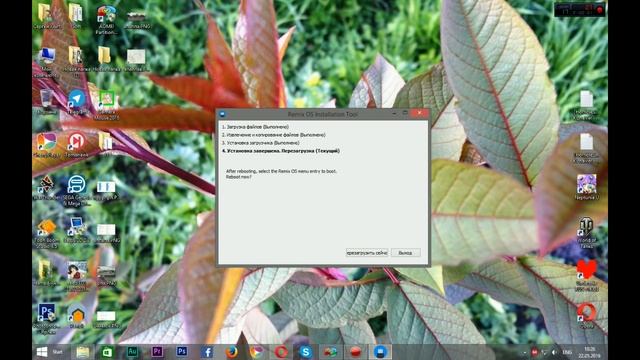Click the red round taskbar icon

coord(356,352)
